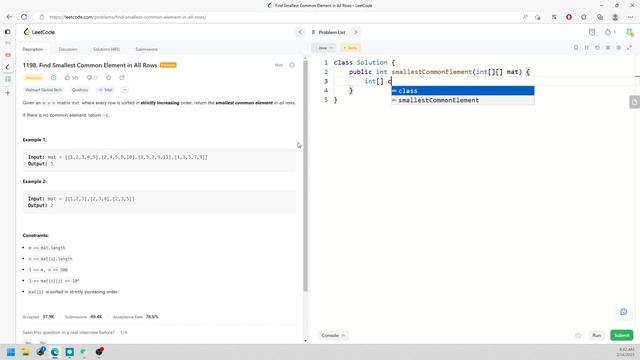Select the 'class' autocomplete suggestion
Viewport: 640px width, 360px height.
[x=462, y=91]
